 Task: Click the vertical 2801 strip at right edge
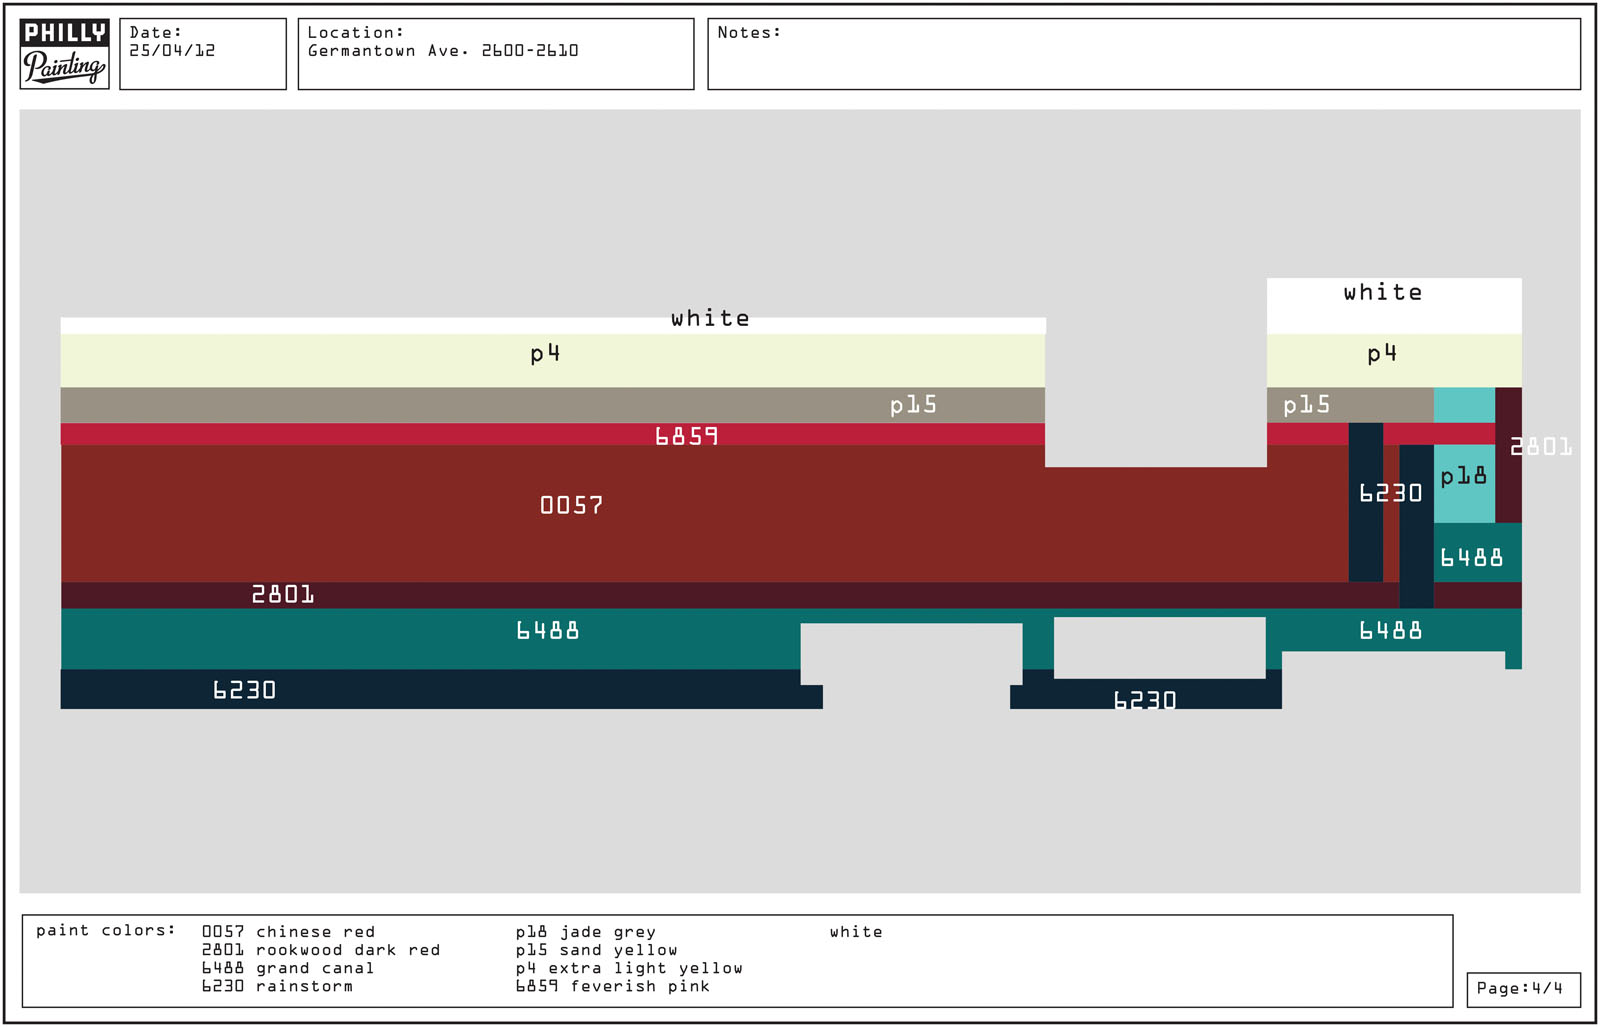1508,455
